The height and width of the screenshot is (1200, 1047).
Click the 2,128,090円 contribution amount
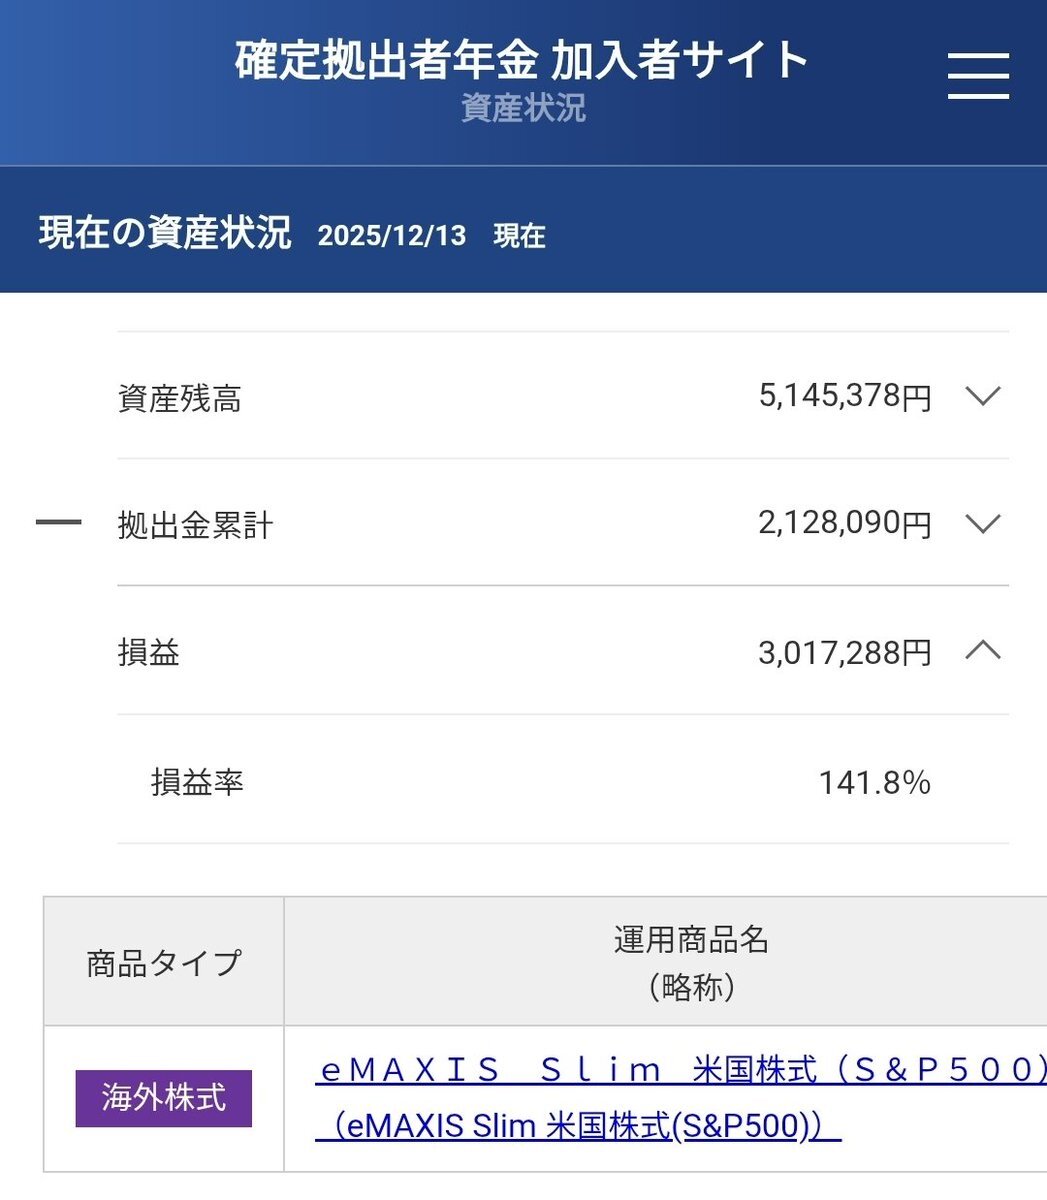pyautogui.click(x=844, y=523)
